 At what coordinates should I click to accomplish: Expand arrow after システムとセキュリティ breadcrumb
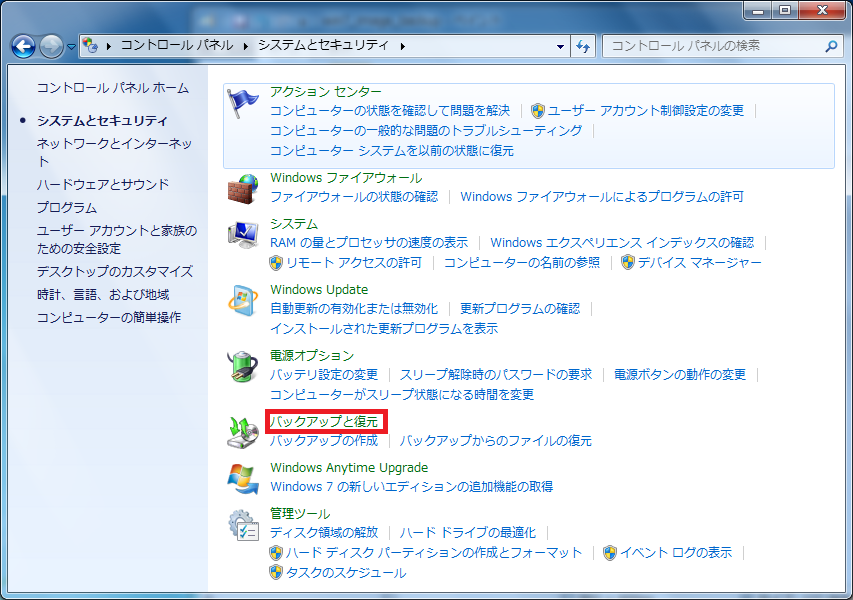click(x=403, y=46)
